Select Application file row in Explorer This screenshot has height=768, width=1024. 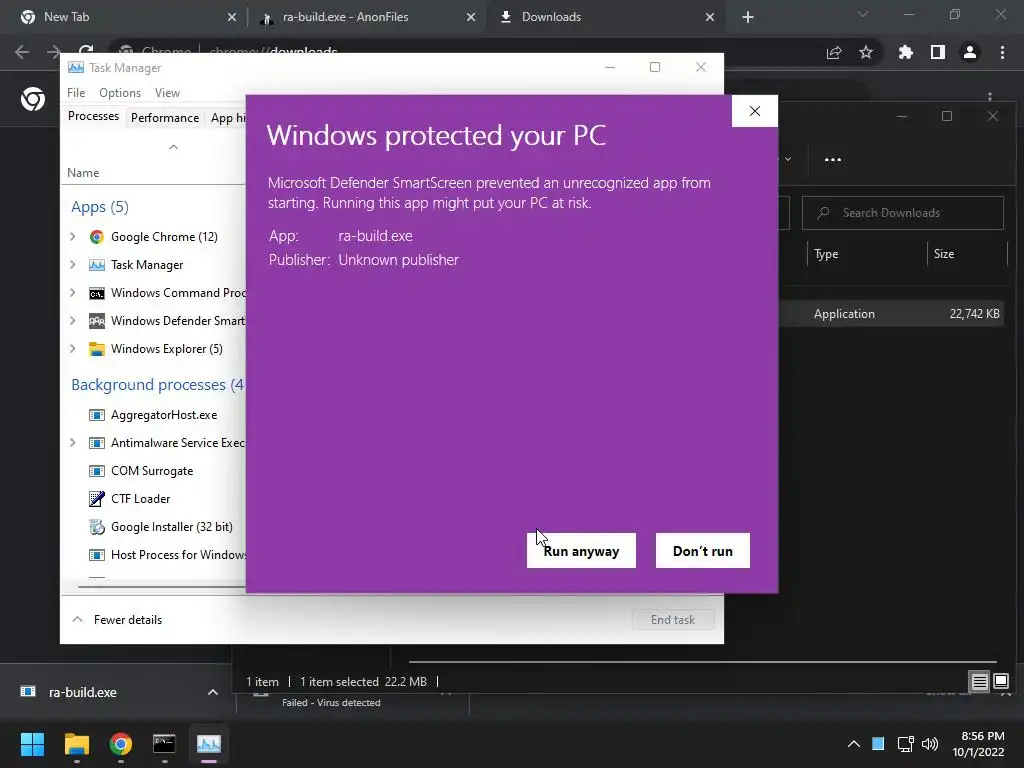tap(892, 313)
